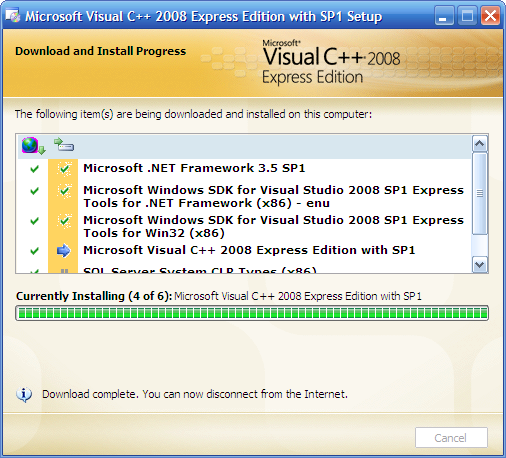Click download checkmark for Visual C++ 2008 Express
The height and width of the screenshot is (458, 506).
point(34,251)
